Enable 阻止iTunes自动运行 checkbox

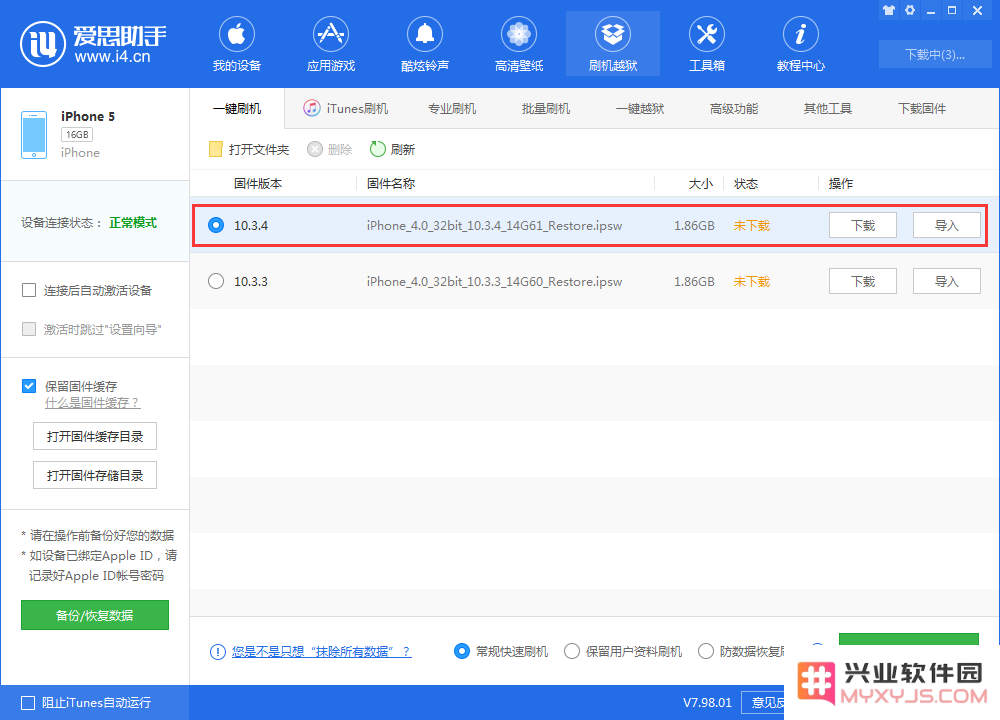[28, 703]
